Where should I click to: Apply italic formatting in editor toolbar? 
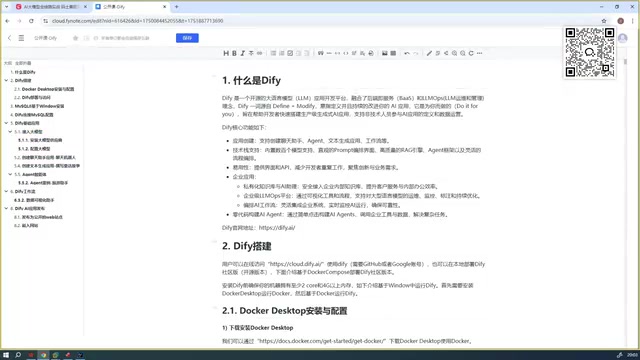[x=242, y=53]
